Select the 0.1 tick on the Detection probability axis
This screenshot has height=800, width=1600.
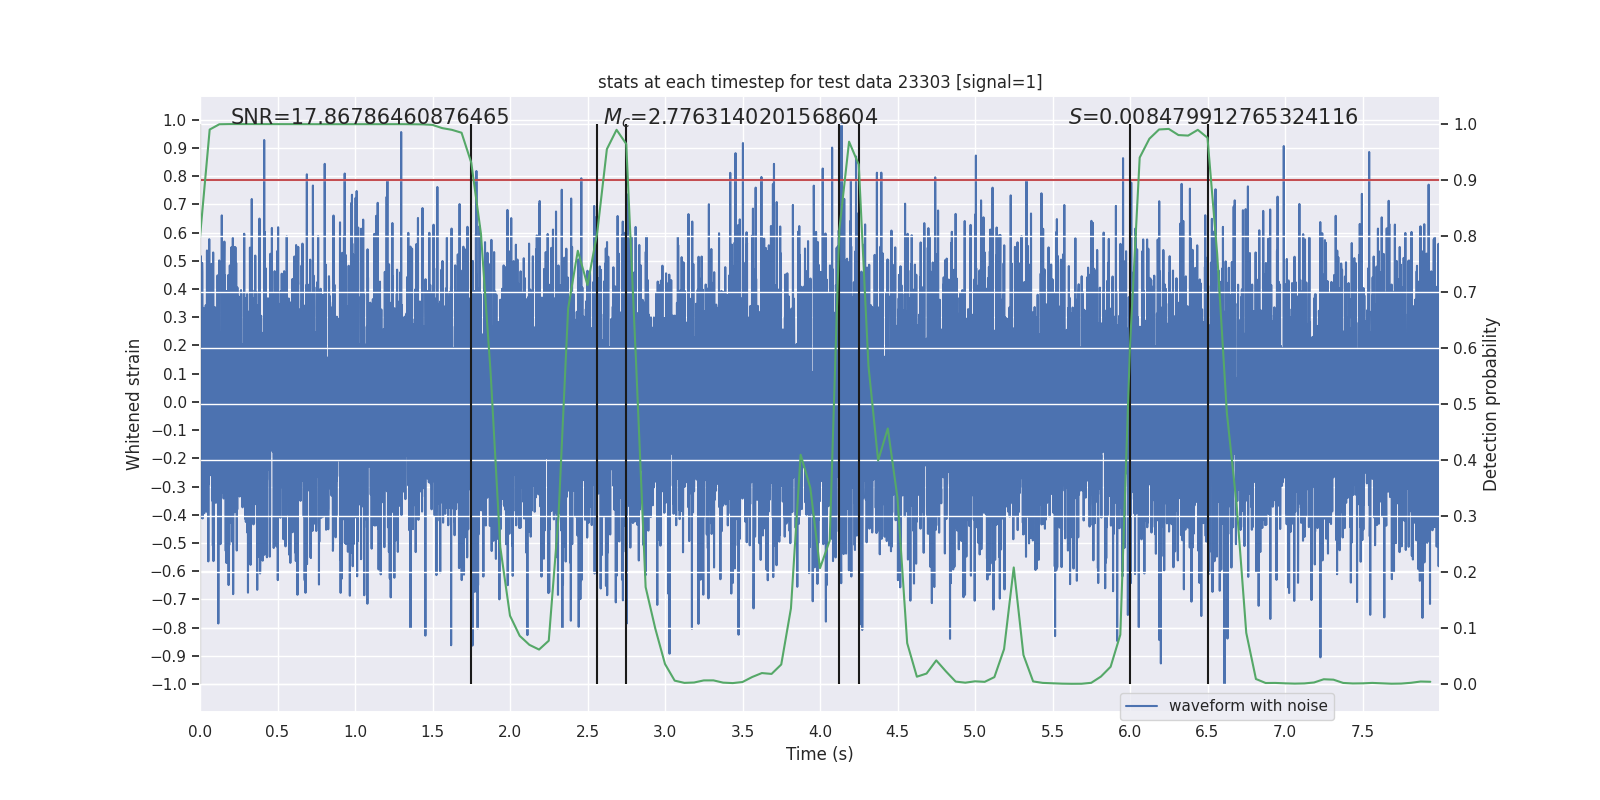pos(1465,629)
